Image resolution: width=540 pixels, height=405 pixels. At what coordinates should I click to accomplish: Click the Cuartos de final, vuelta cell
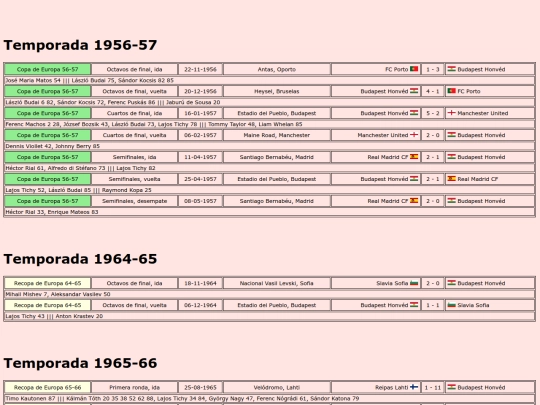pos(134,135)
